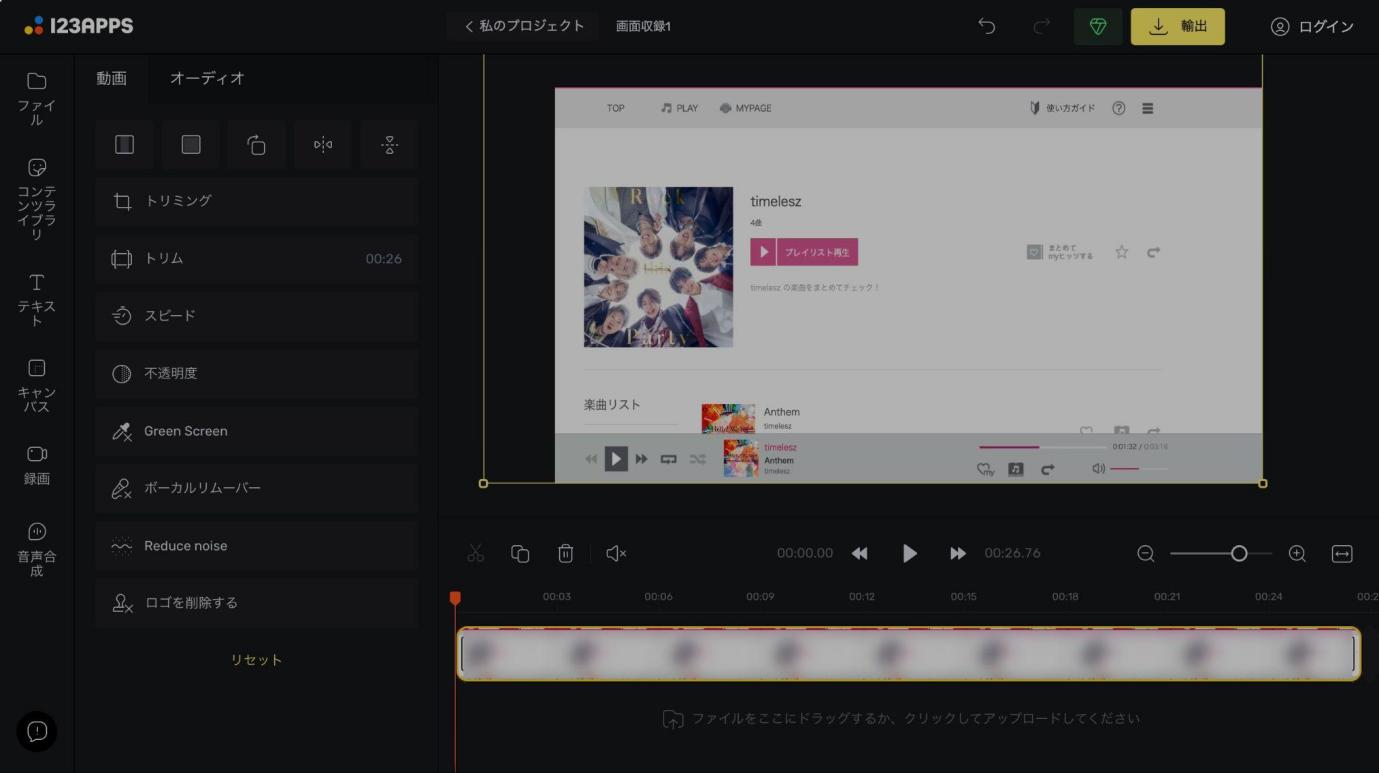Go back to 私のプロジェクト
Viewport: 1379px width, 773px height.
coord(523,26)
